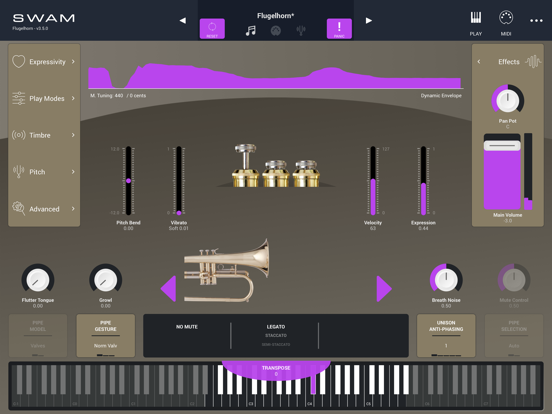Click the Timbre sound-wave icon

pyautogui.click(x=19, y=135)
